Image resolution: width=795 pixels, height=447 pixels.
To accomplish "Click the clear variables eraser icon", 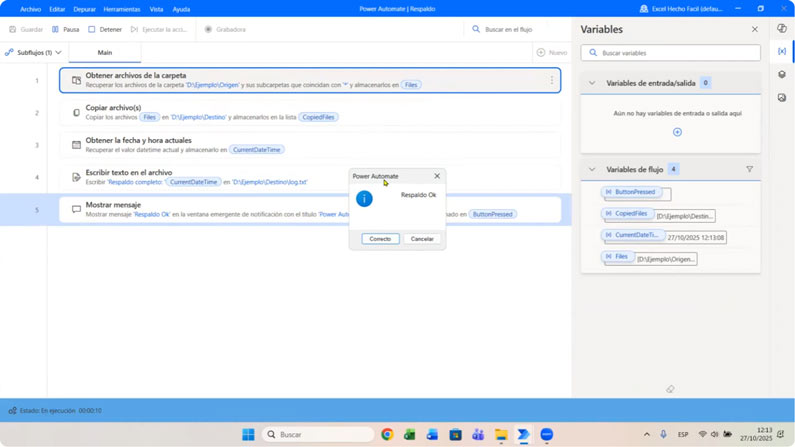I will pos(670,389).
